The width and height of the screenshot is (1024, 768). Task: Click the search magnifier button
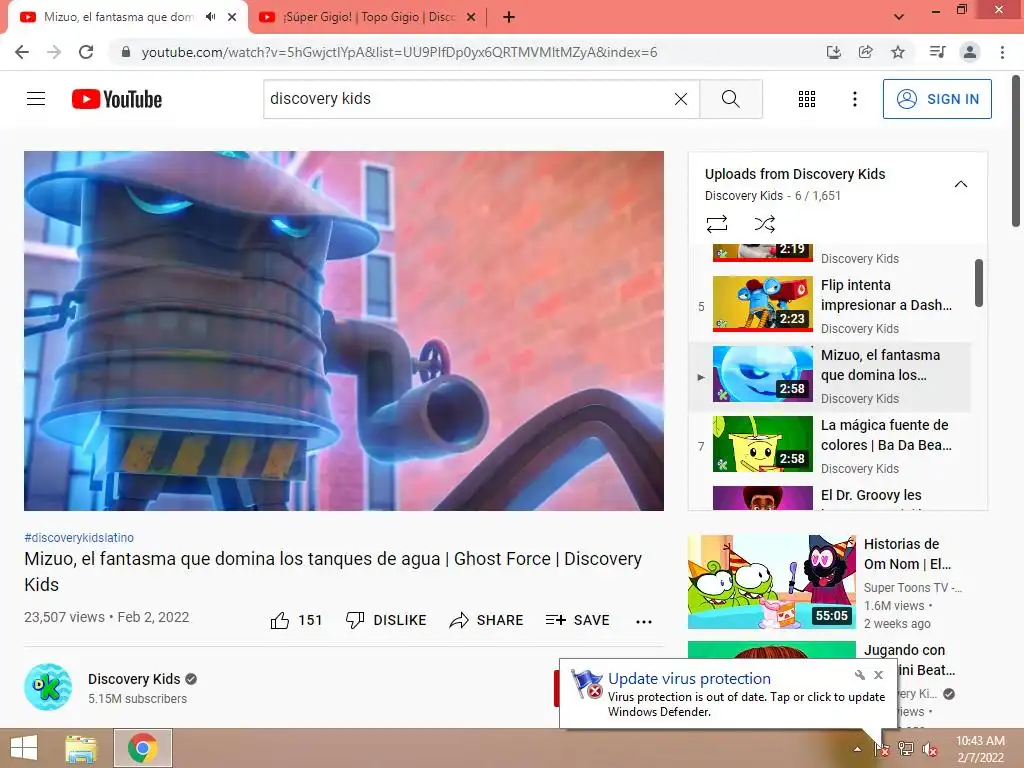(x=731, y=99)
